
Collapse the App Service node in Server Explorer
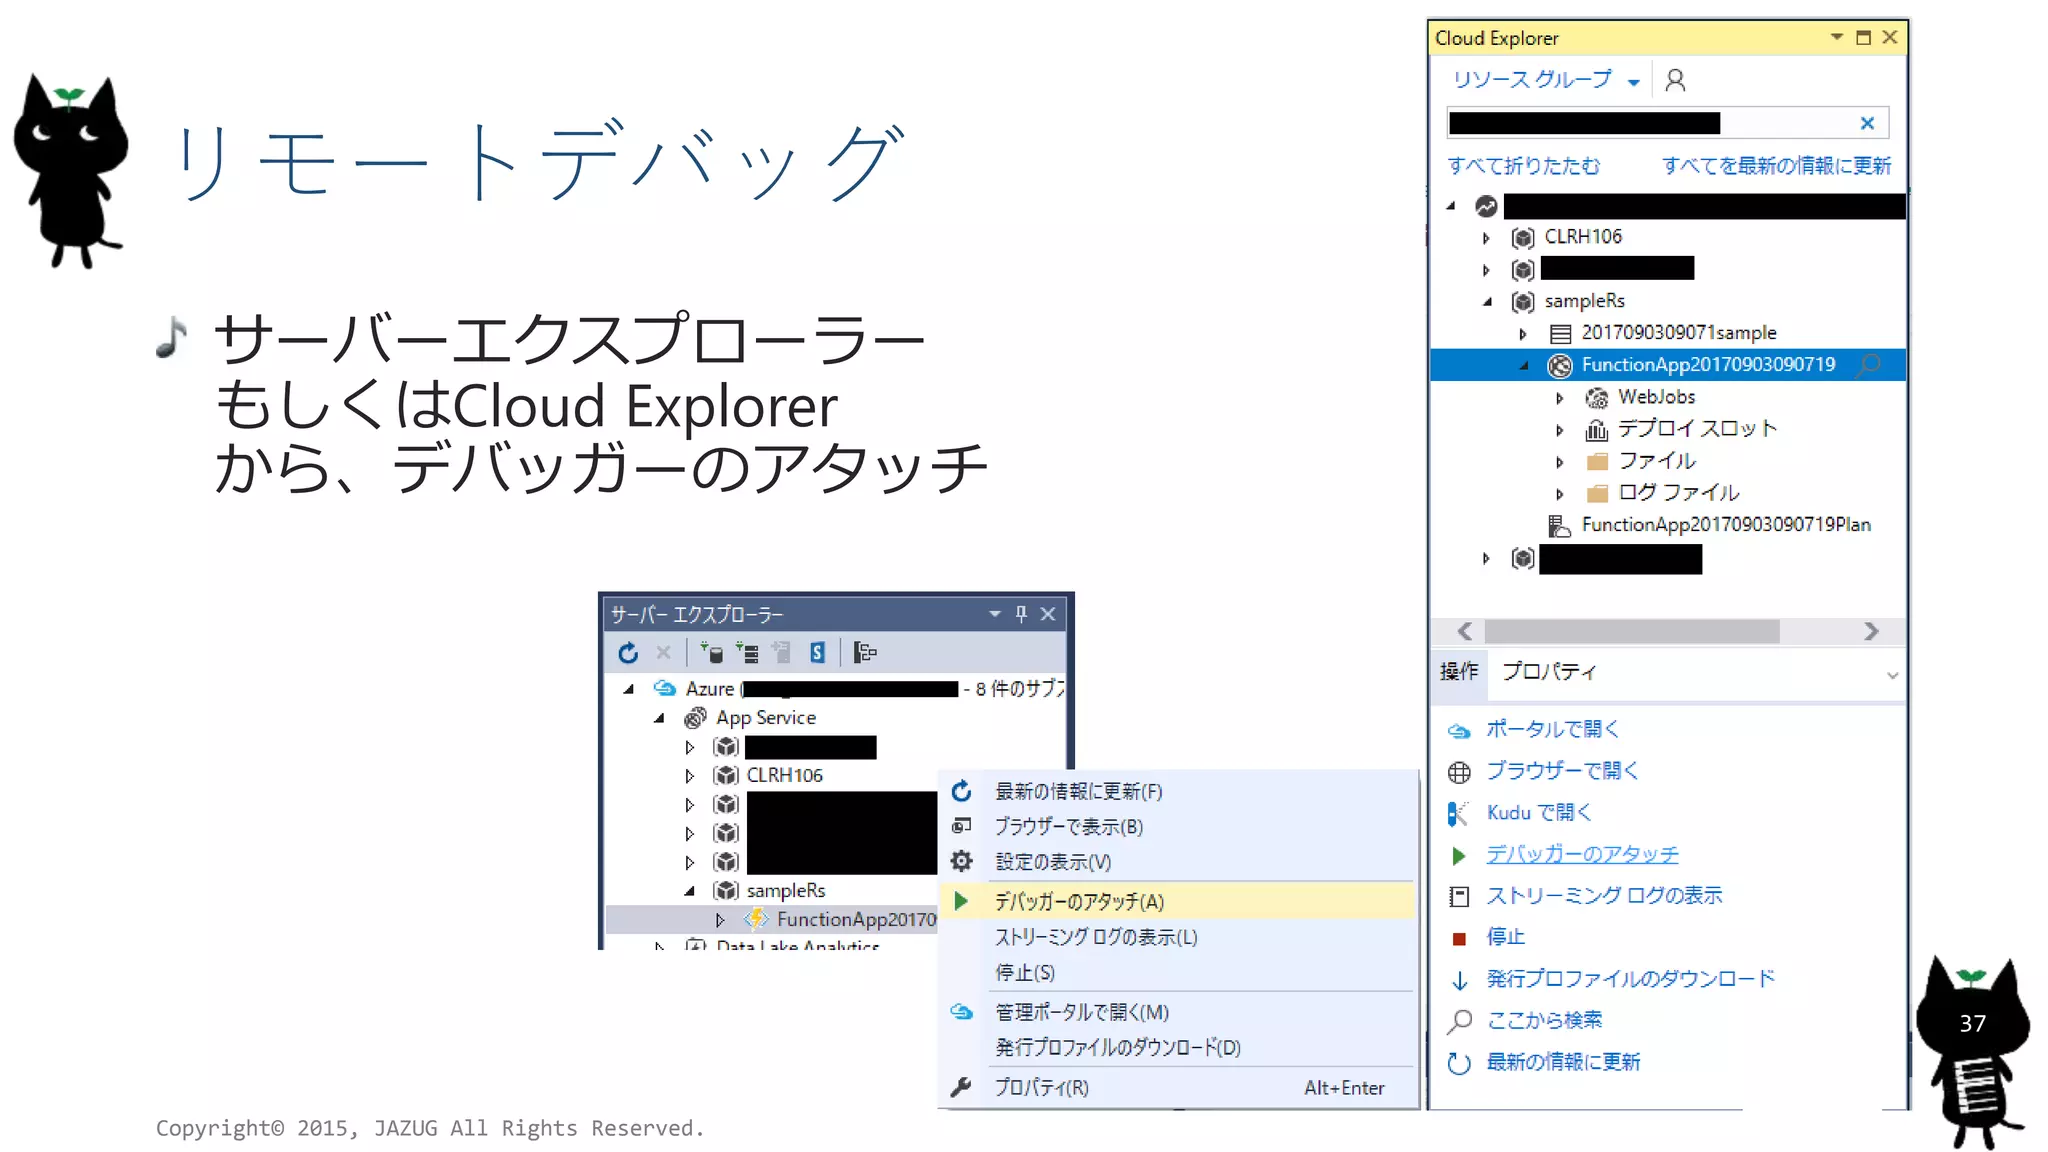[x=659, y=718]
